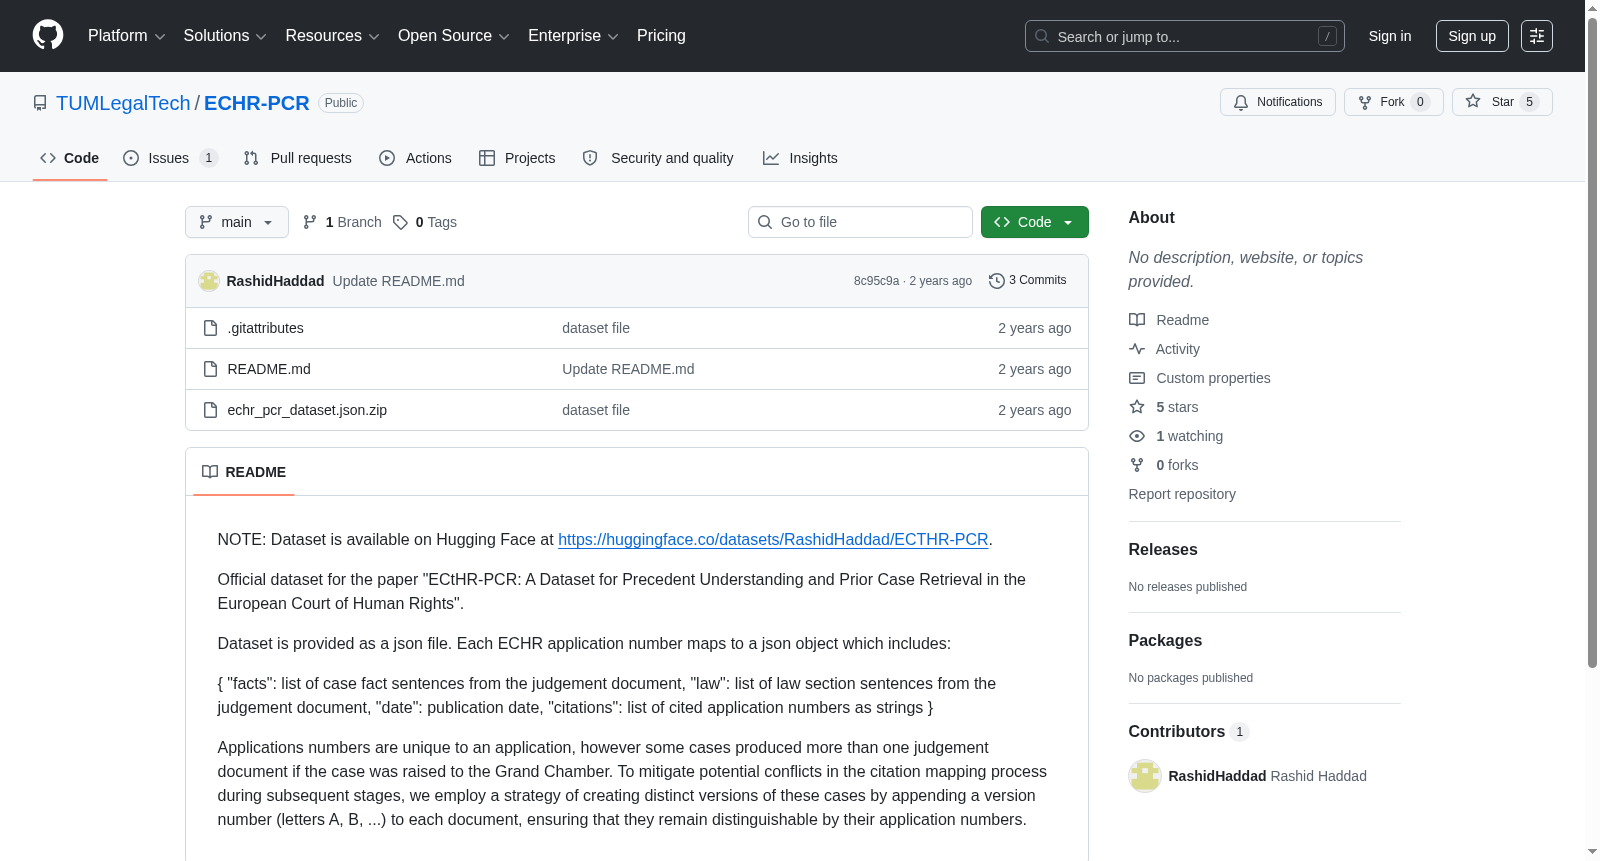Open the GitHub homepage logo
1600x861 pixels.
(48, 36)
